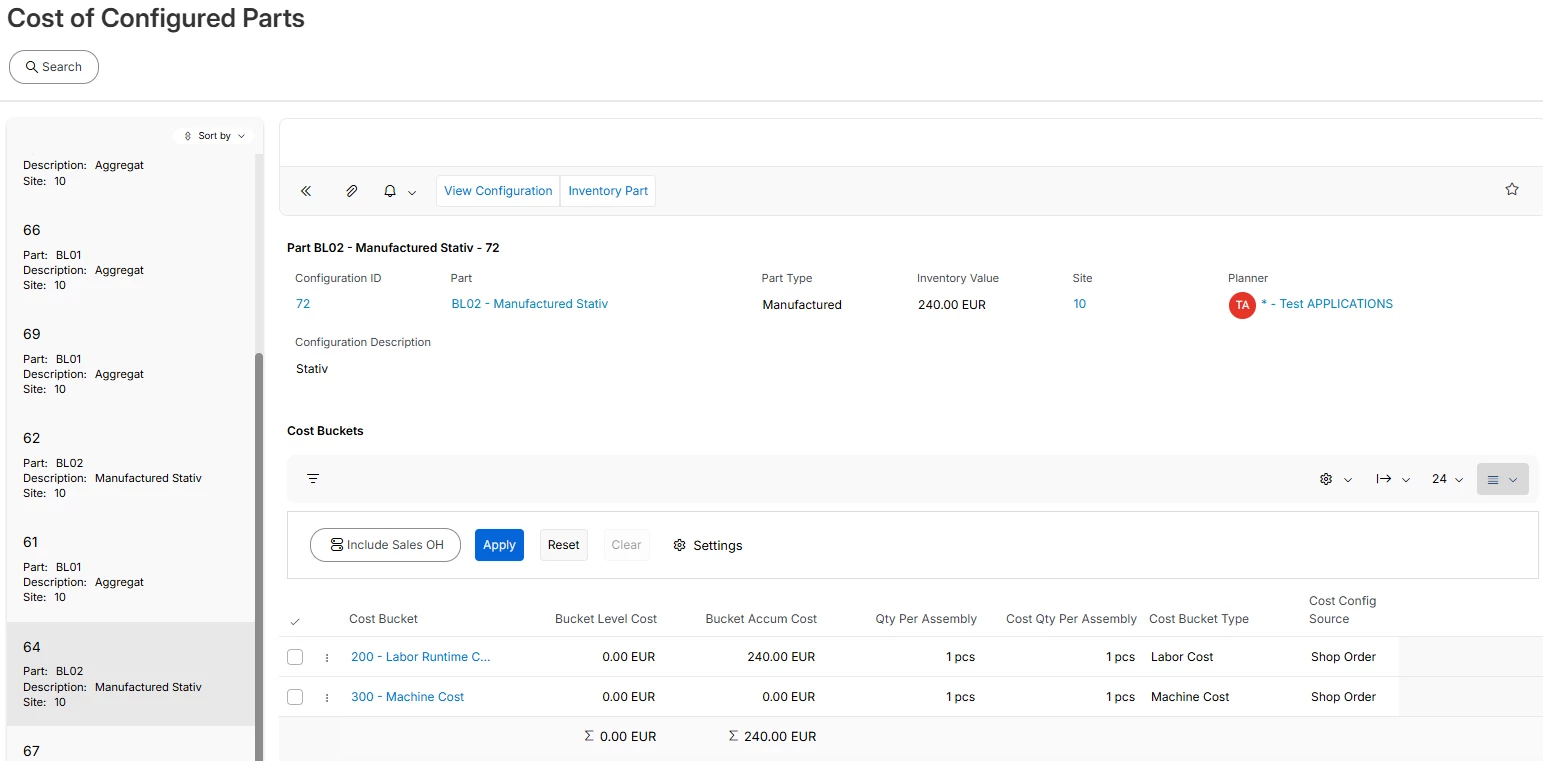Click the Labor Cost bucket type cell

1182,657
